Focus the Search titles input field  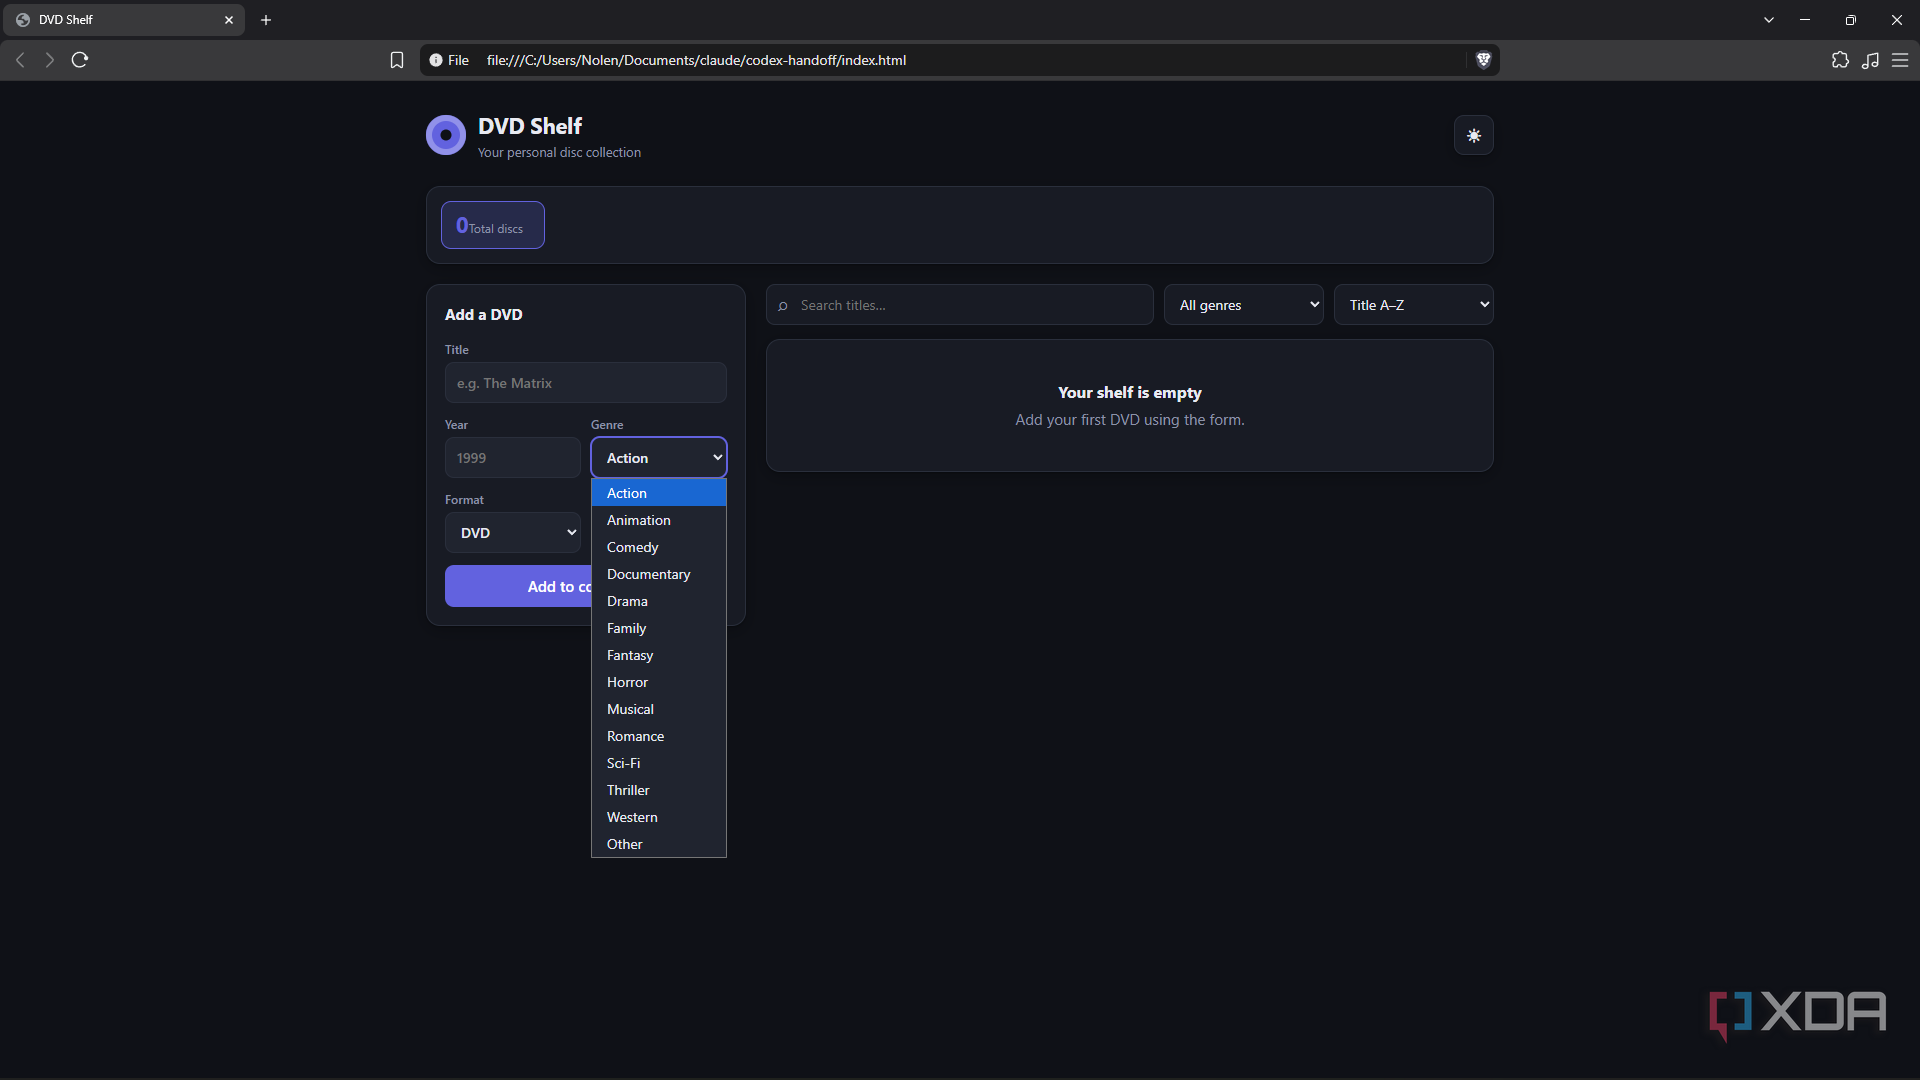click(x=960, y=305)
